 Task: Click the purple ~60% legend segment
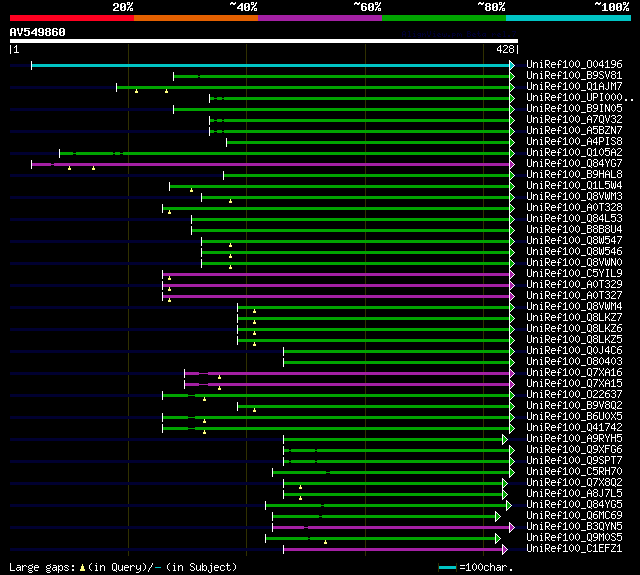(x=320, y=18)
